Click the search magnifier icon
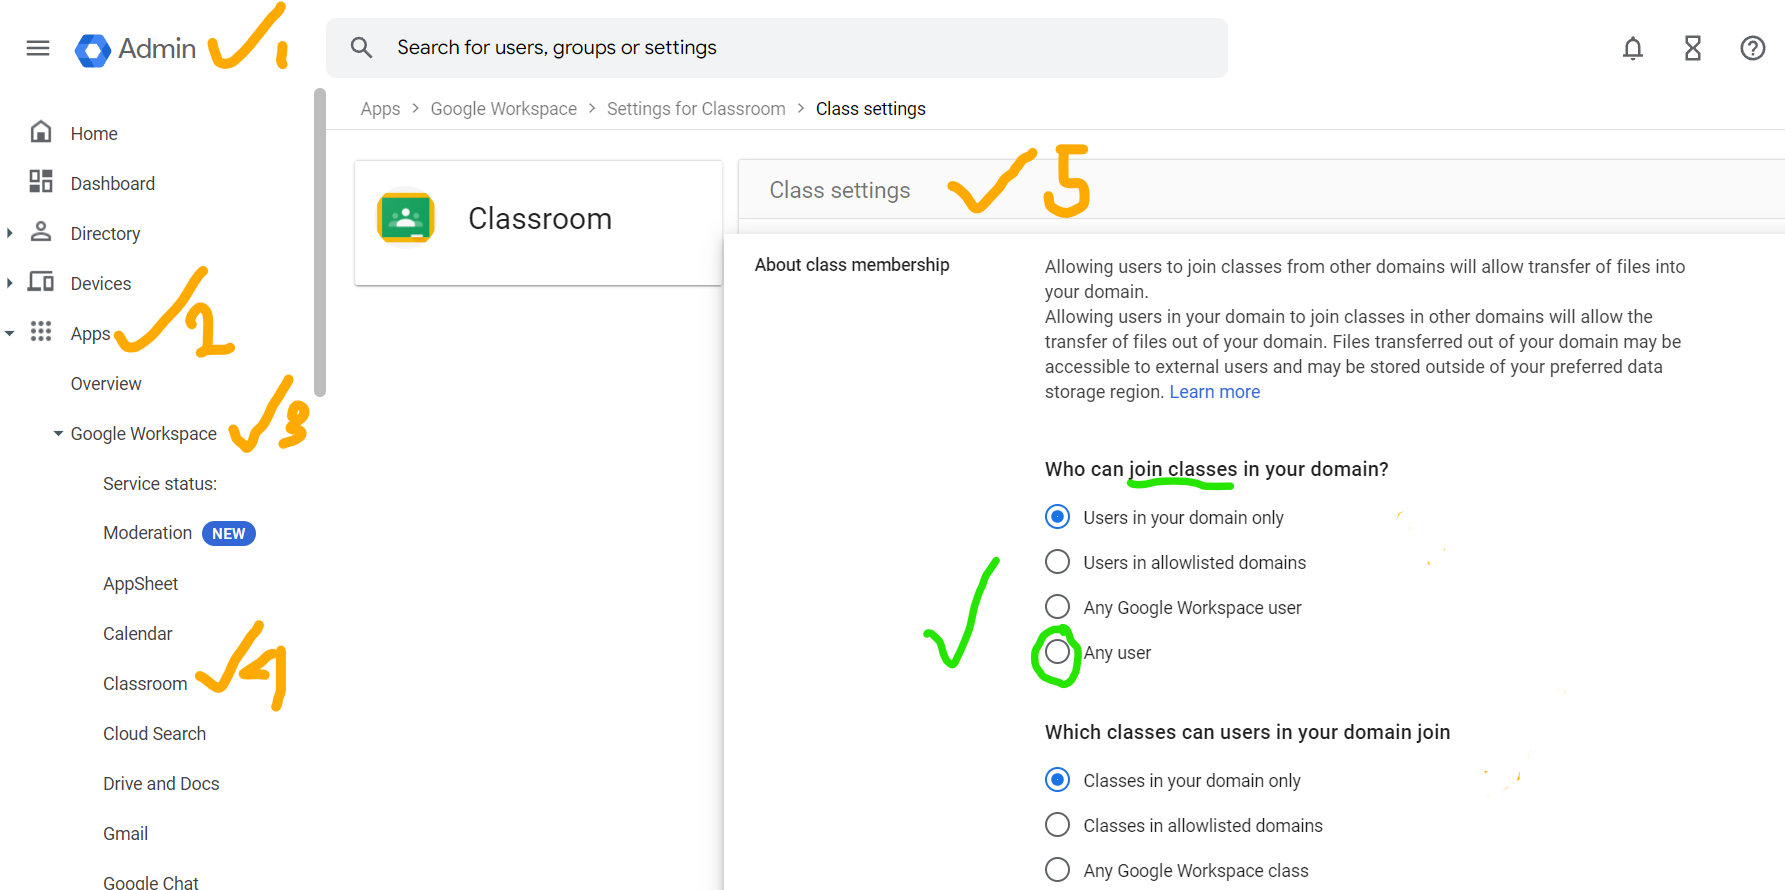The height and width of the screenshot is (890, 1785). click(361, 47)
